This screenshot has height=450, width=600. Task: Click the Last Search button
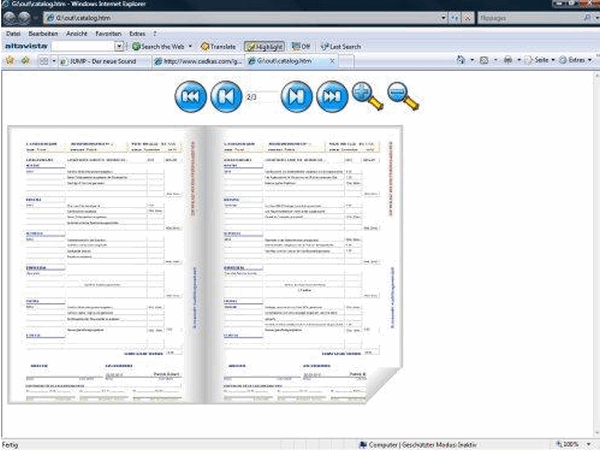pyautogui.click(x=341, y=46)
